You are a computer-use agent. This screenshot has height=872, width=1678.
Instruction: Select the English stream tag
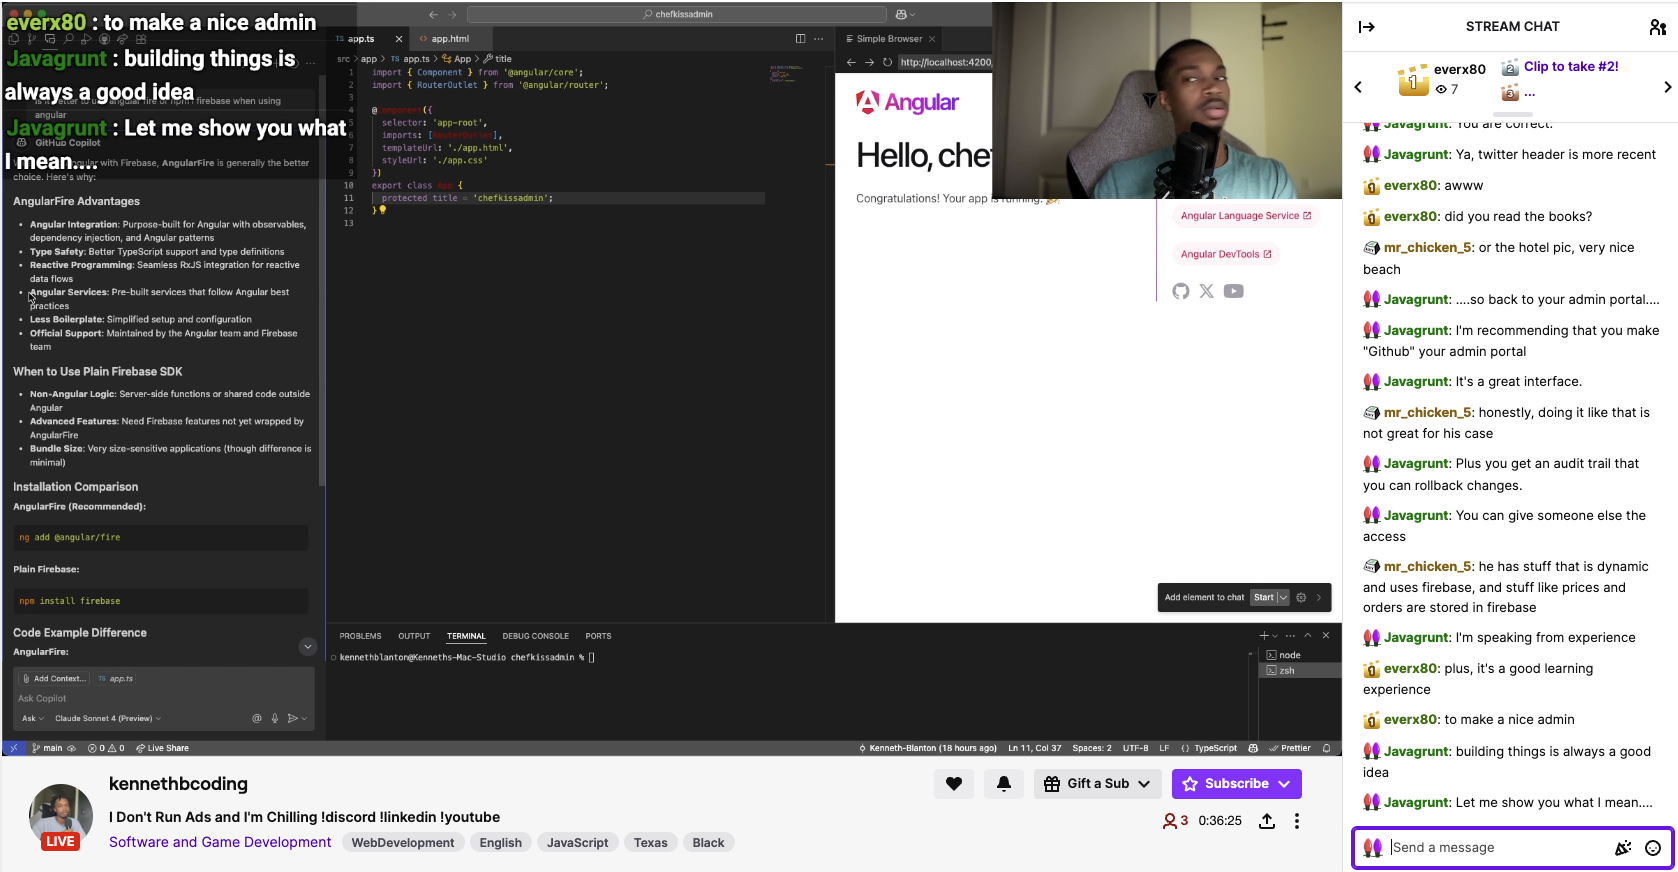tap(501, 843)
